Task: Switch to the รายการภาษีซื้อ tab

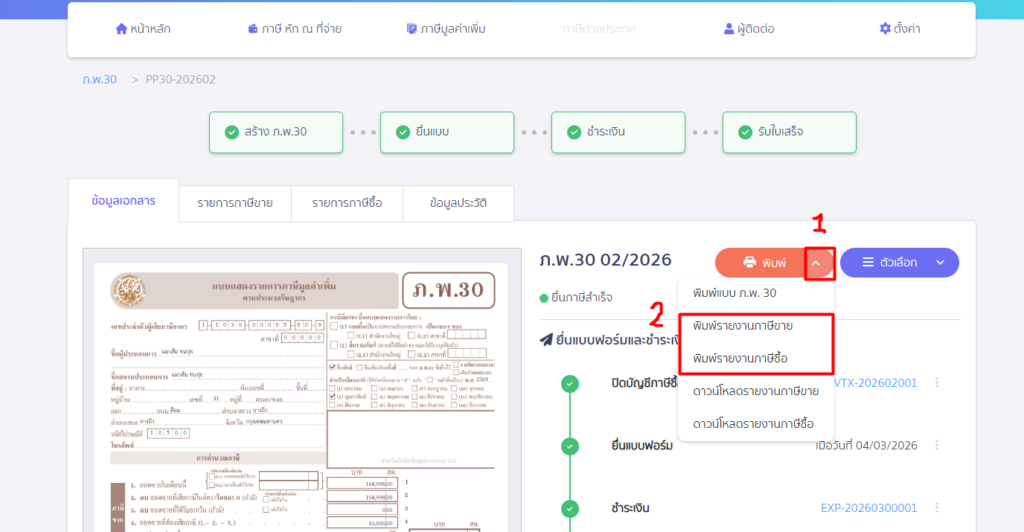Action: pos(346,203)
